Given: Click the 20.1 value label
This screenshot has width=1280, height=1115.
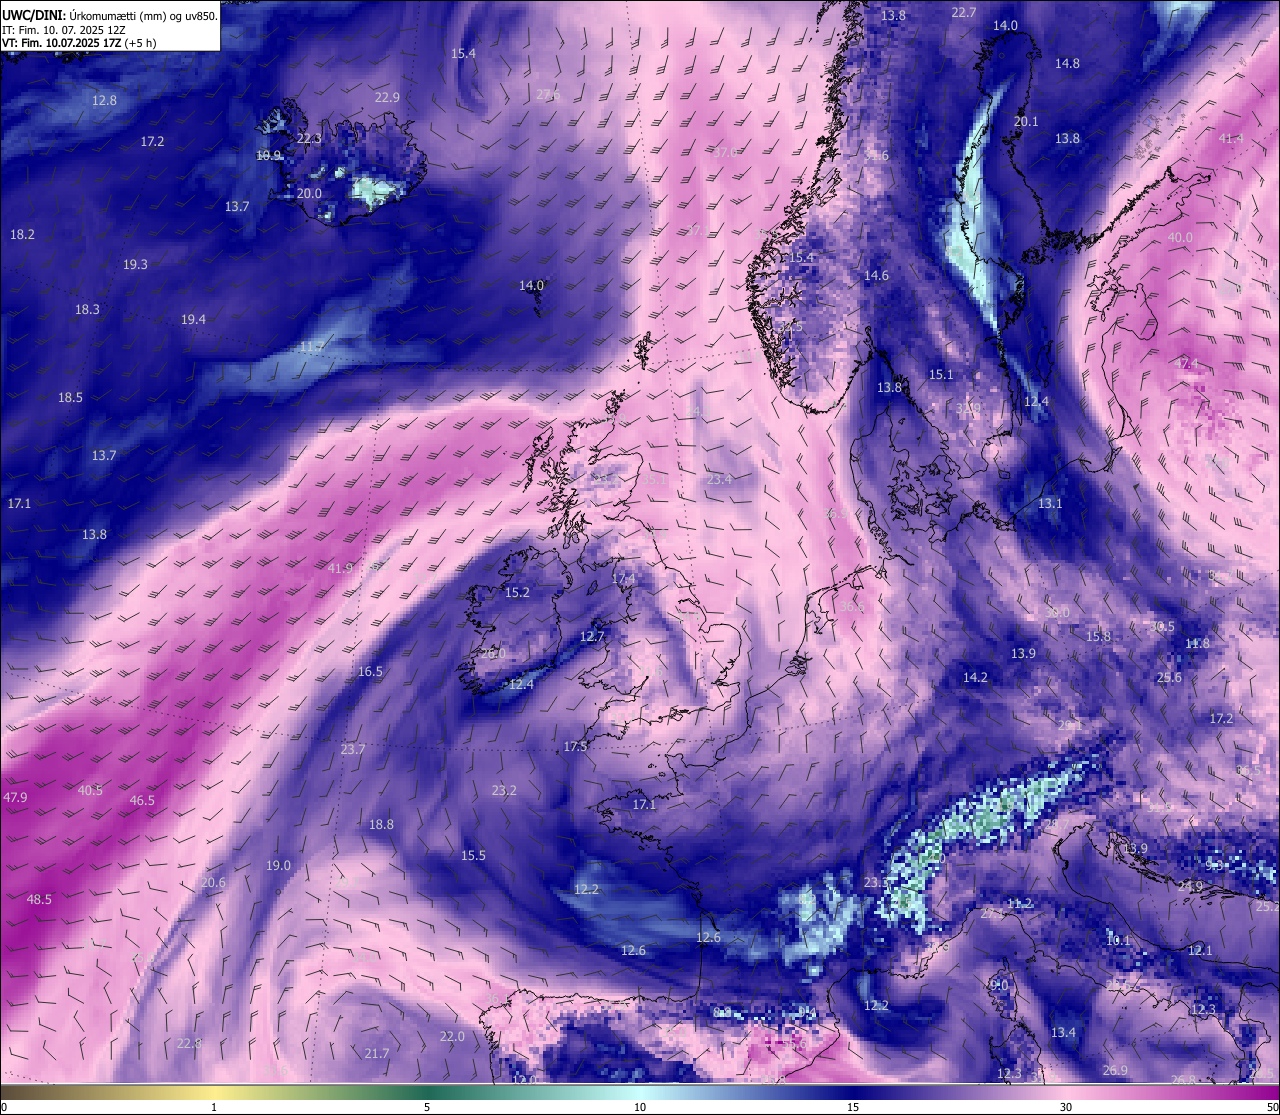Looking at the screenshot, I should 1026,122.
